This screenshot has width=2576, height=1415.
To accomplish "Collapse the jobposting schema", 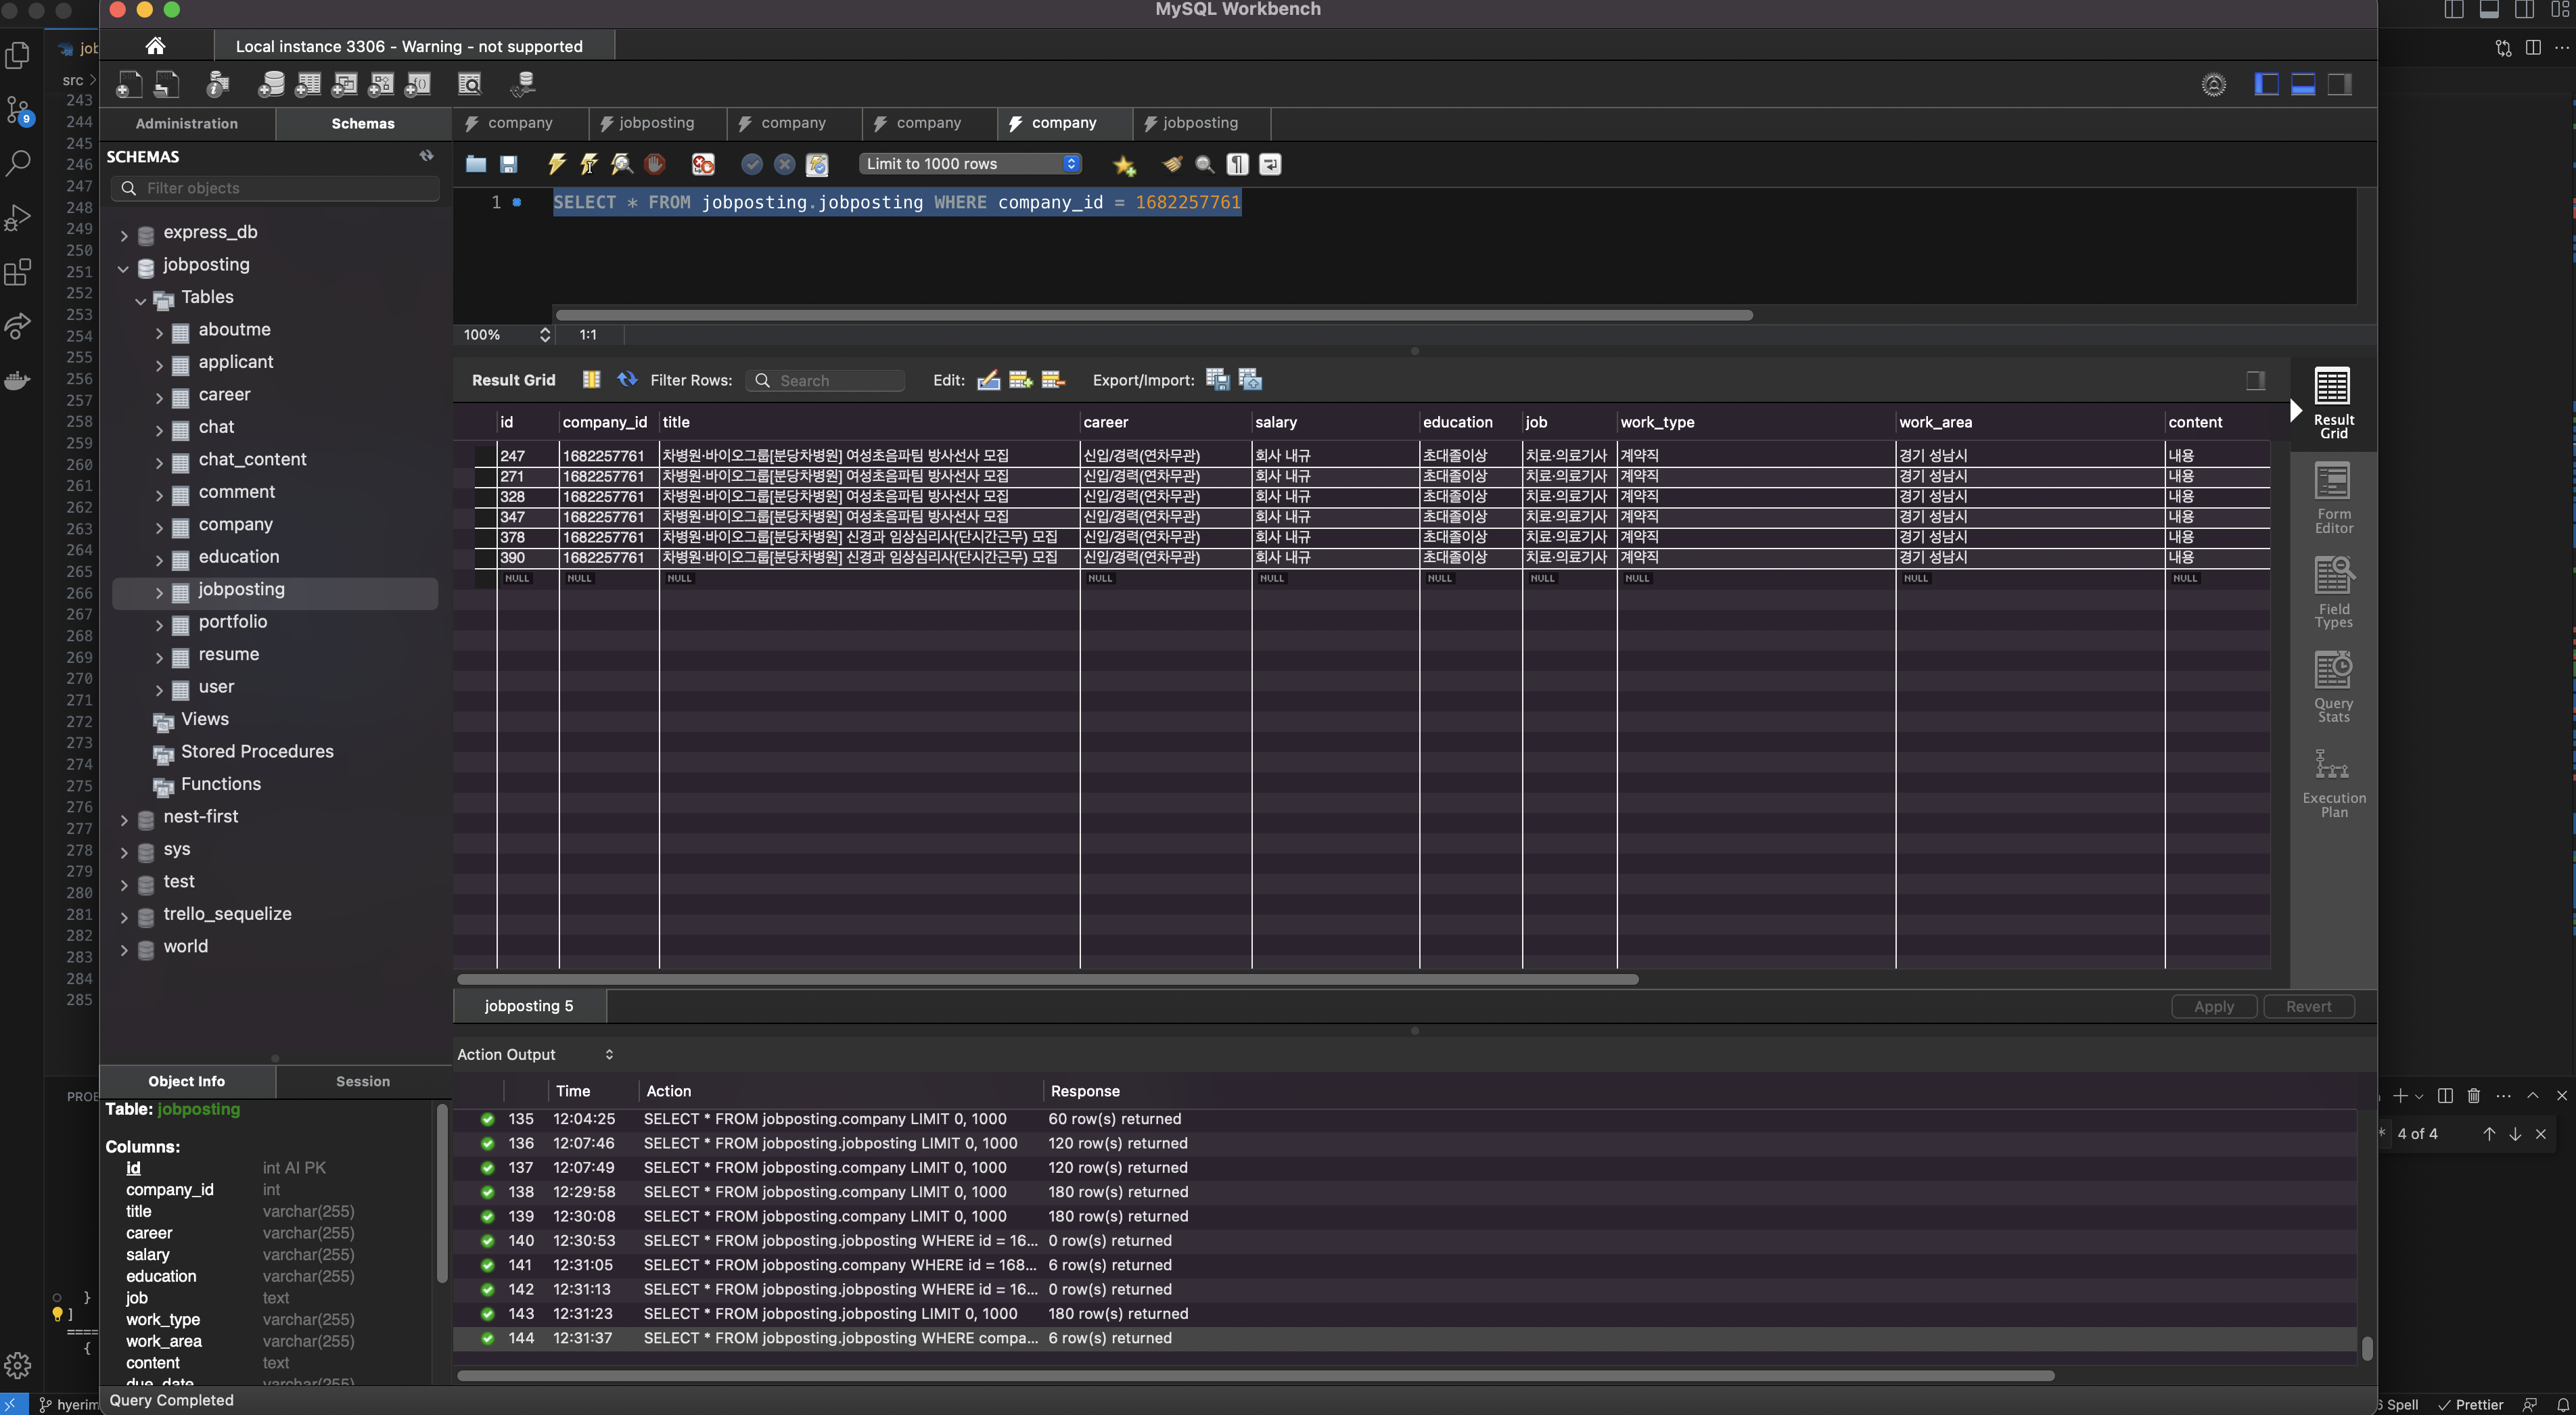I will pos(124,269).
